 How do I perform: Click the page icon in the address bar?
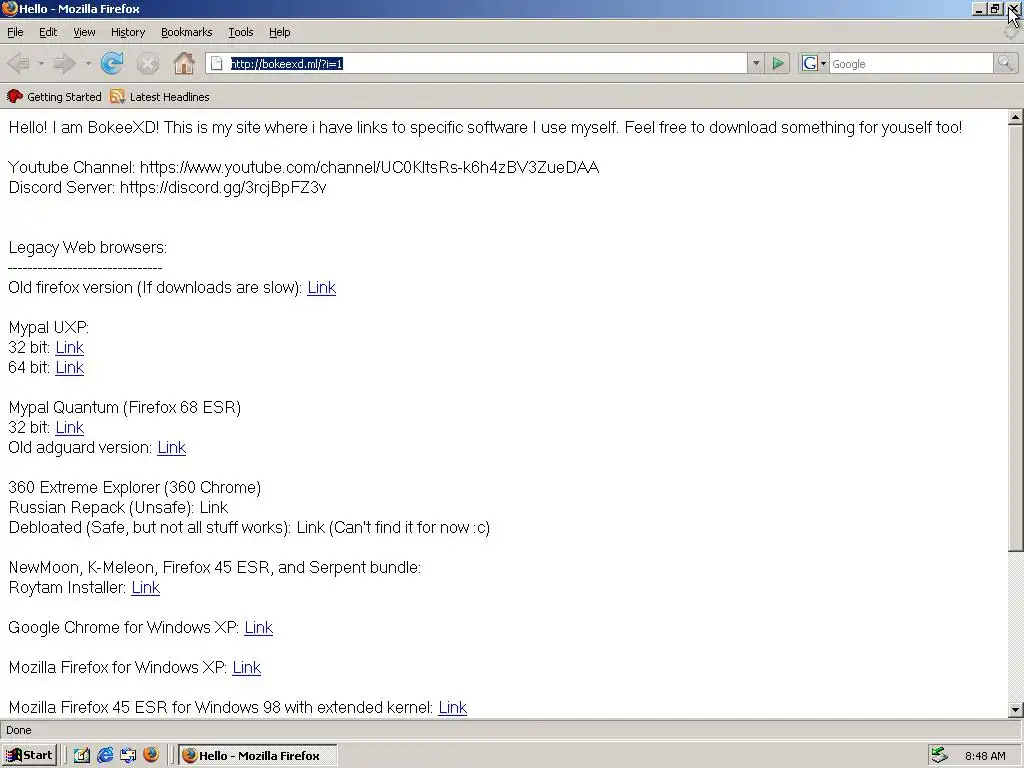pos(217,63)
